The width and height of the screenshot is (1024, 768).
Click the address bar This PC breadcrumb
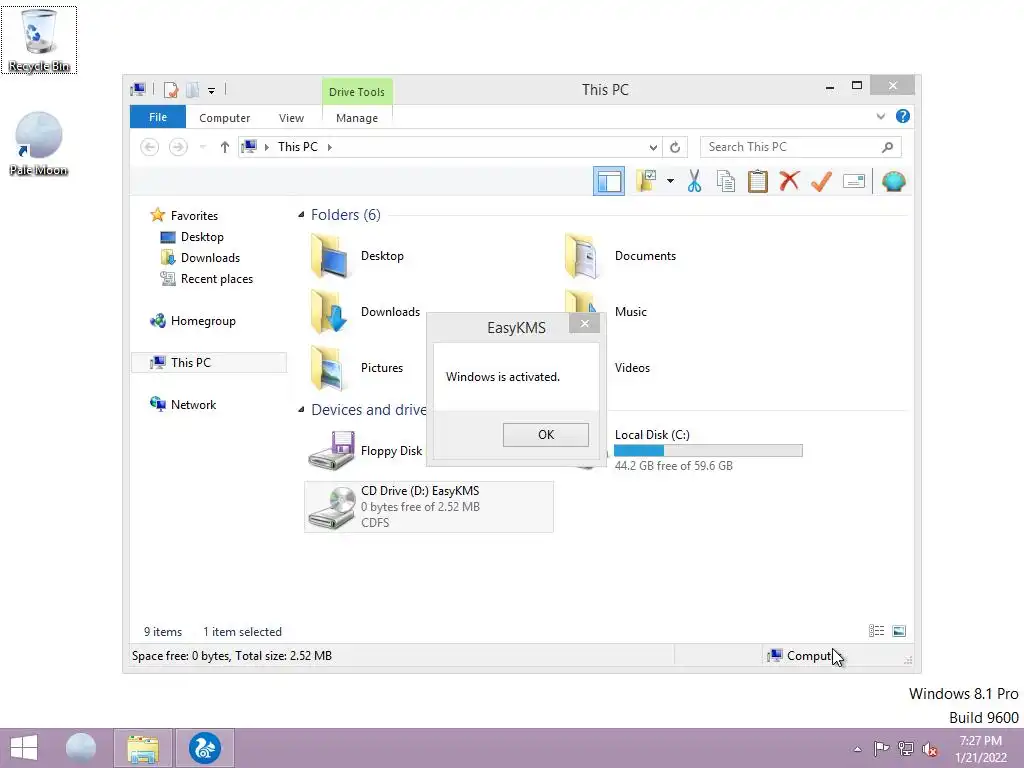pos(298,147)
